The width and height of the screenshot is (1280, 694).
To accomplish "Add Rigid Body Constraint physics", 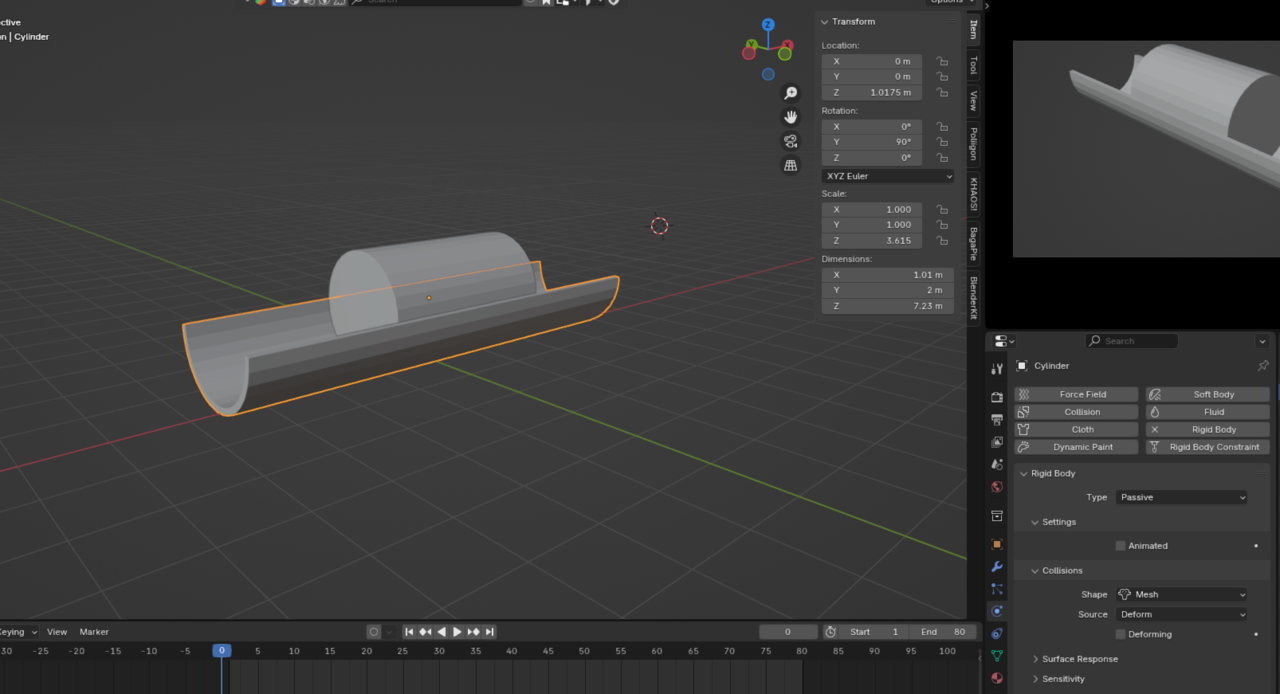I will pyautogui.click(x=1208, y=447).
